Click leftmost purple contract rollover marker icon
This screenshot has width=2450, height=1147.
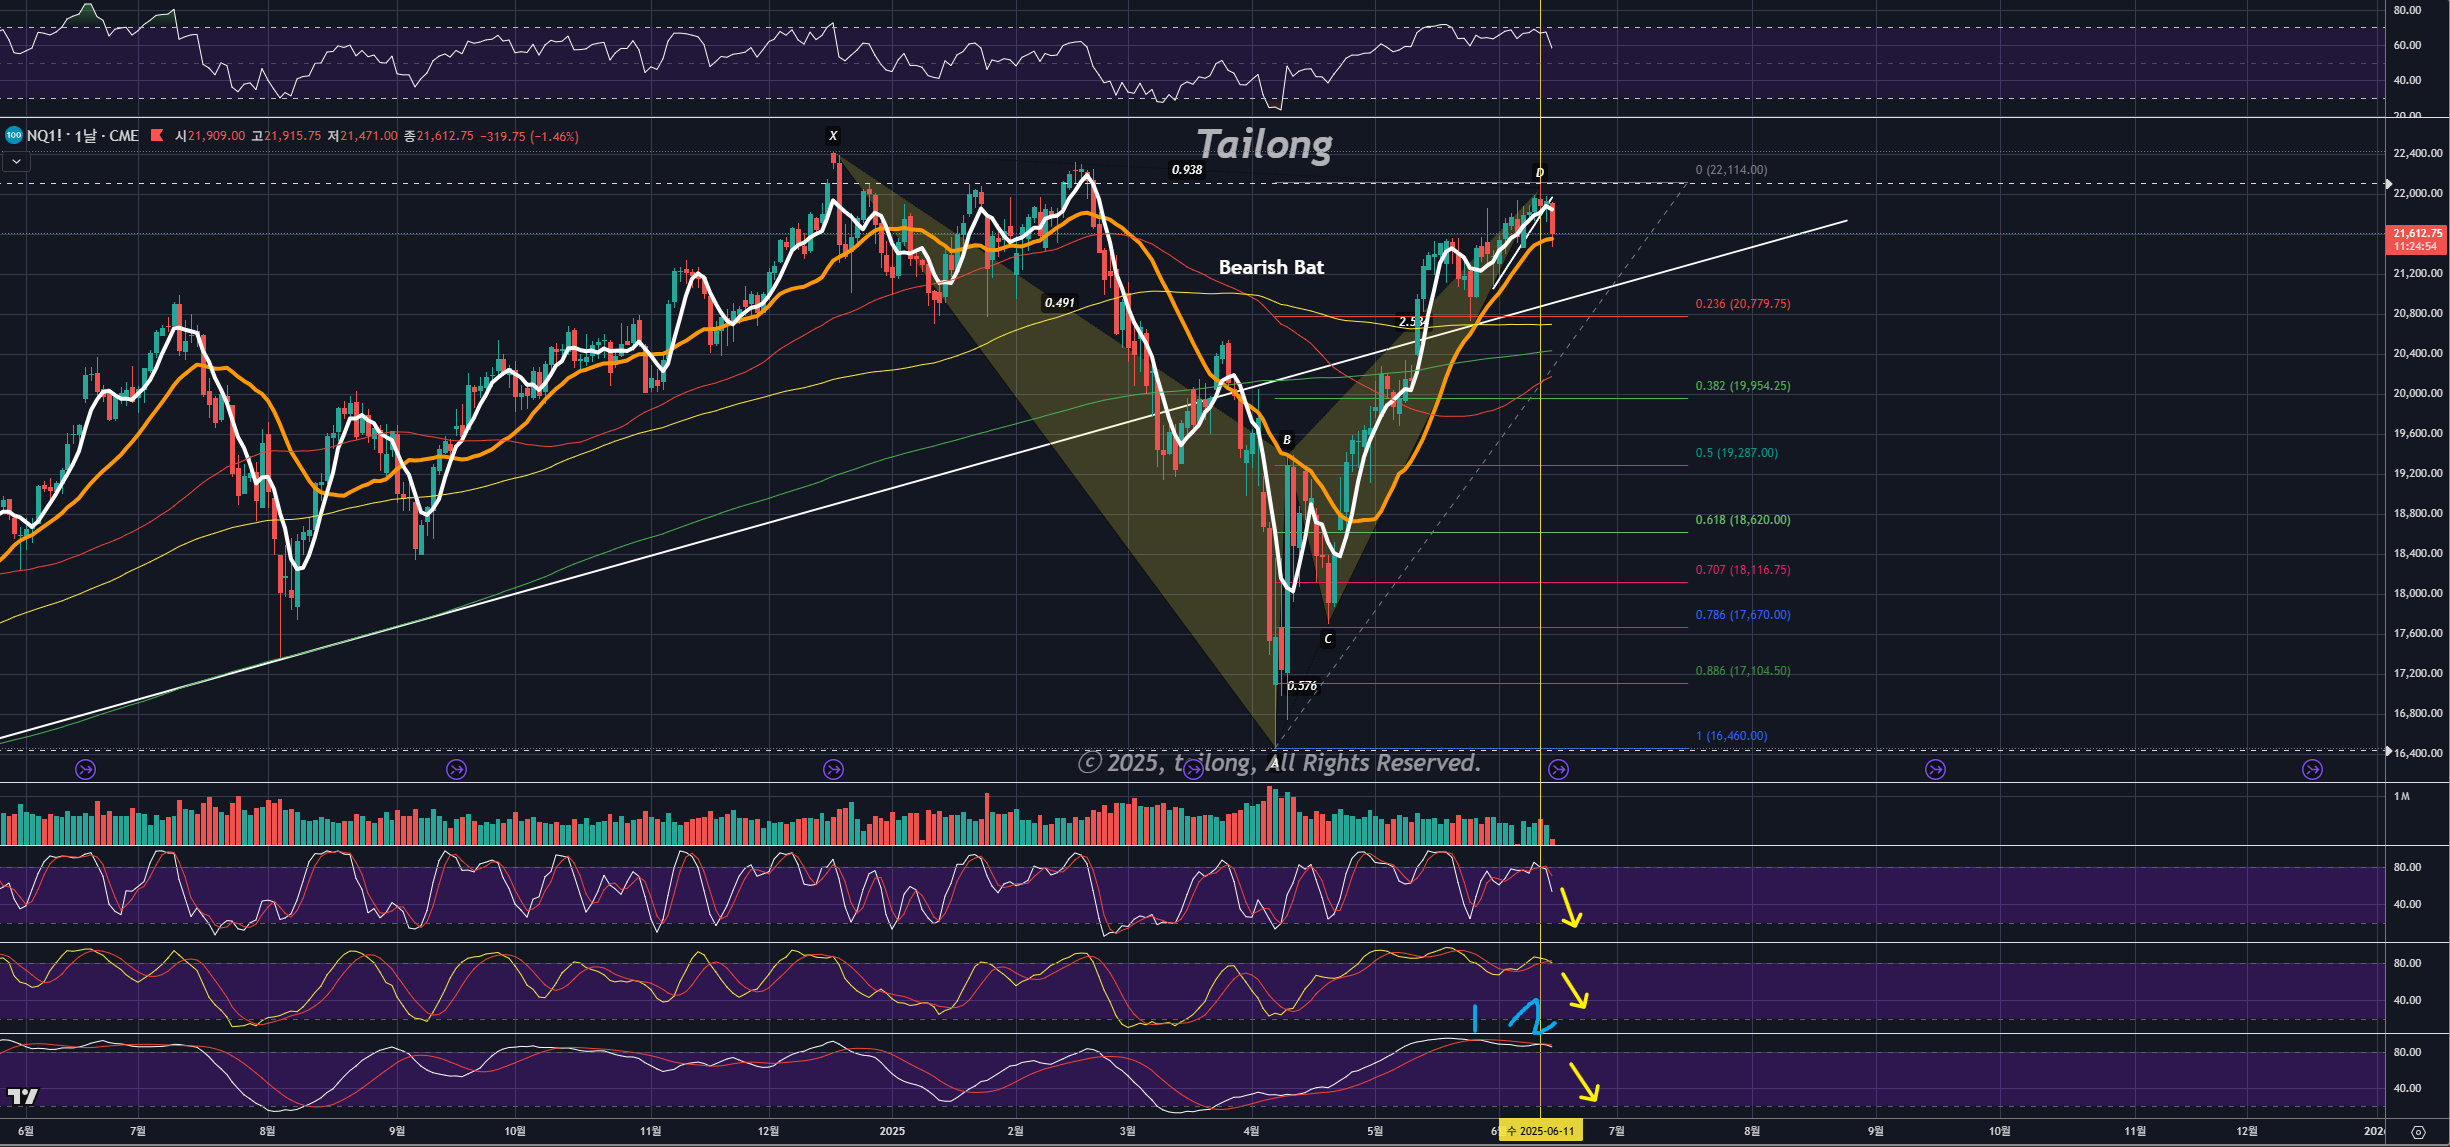[x=86, y=769]
